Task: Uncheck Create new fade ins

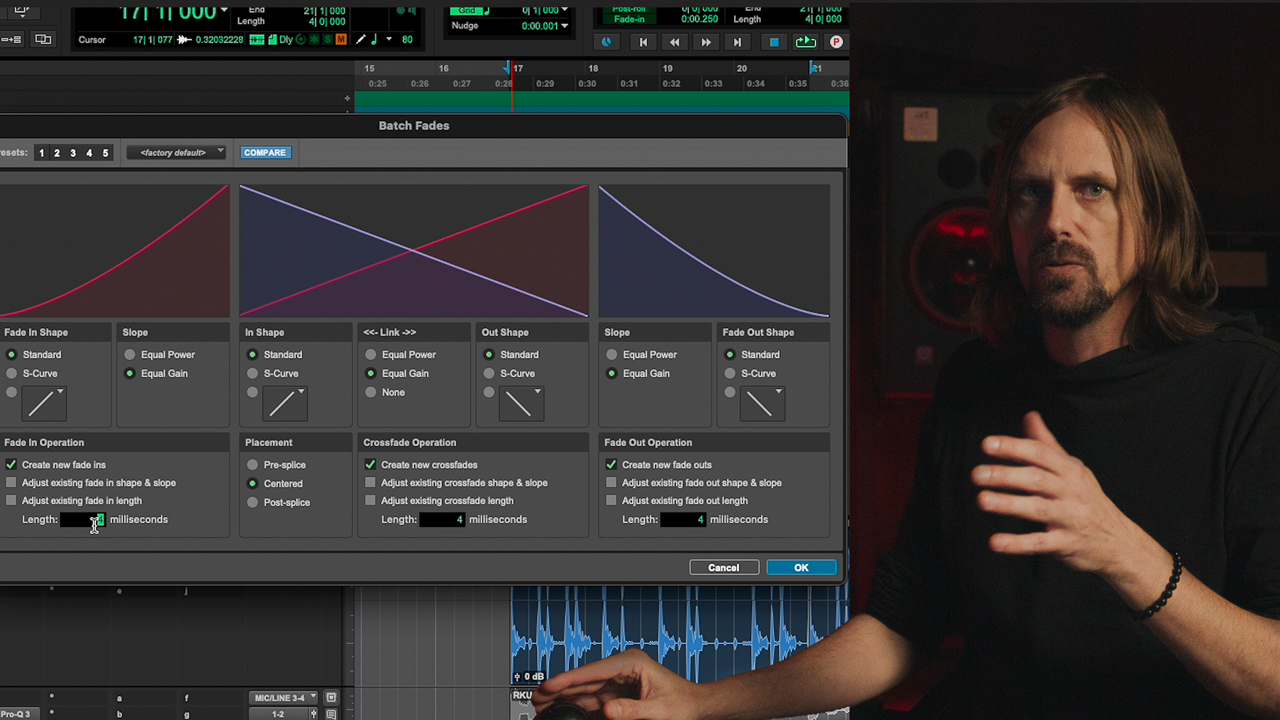Action: tap(11, 465)
